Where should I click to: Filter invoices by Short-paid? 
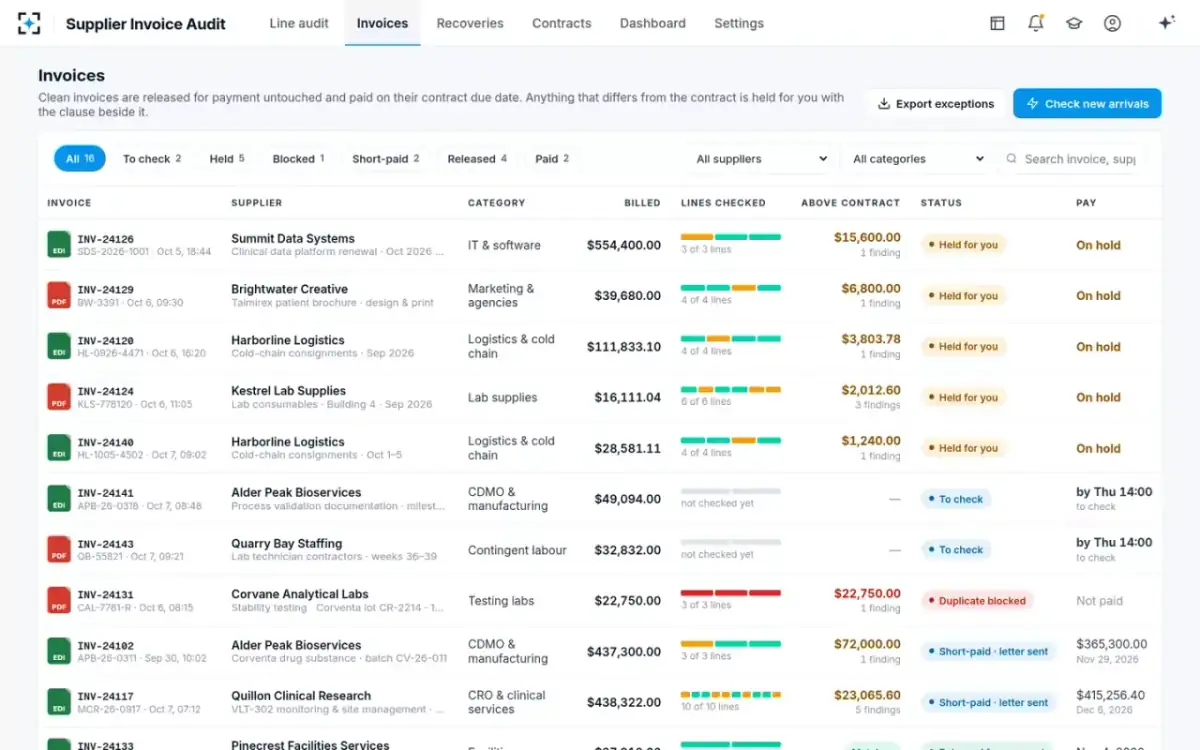(385, 159)
